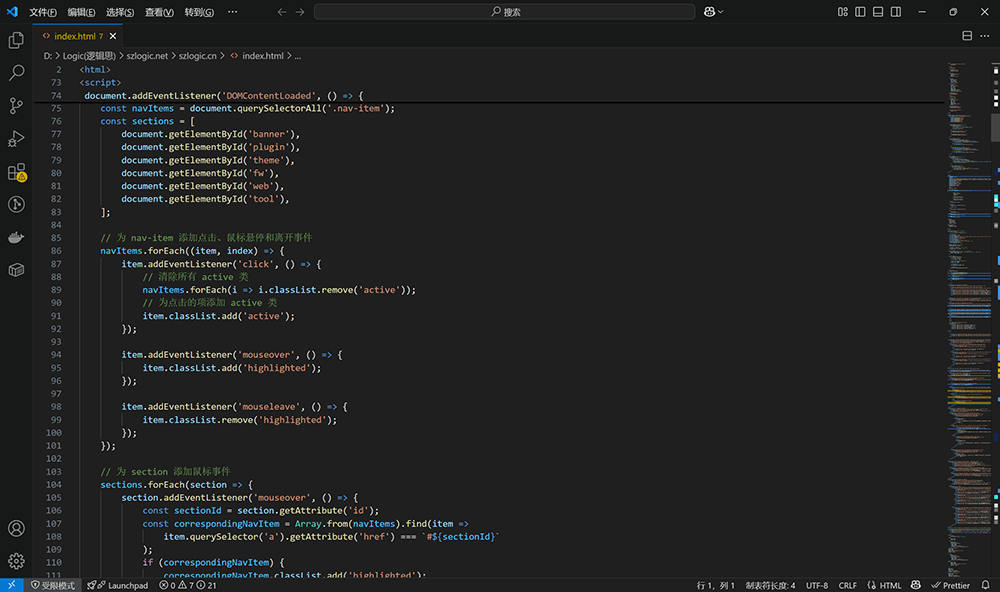
Task: Click 受限模式 restricted mode status
Action: [x=53, y=585]
